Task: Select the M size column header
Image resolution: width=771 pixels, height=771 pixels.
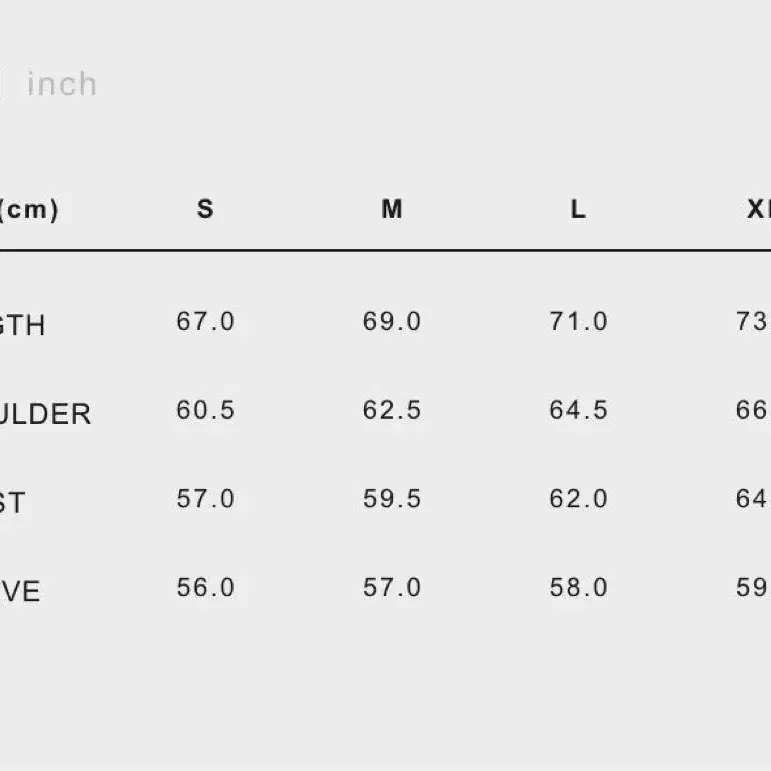Action: click(392, 209)
